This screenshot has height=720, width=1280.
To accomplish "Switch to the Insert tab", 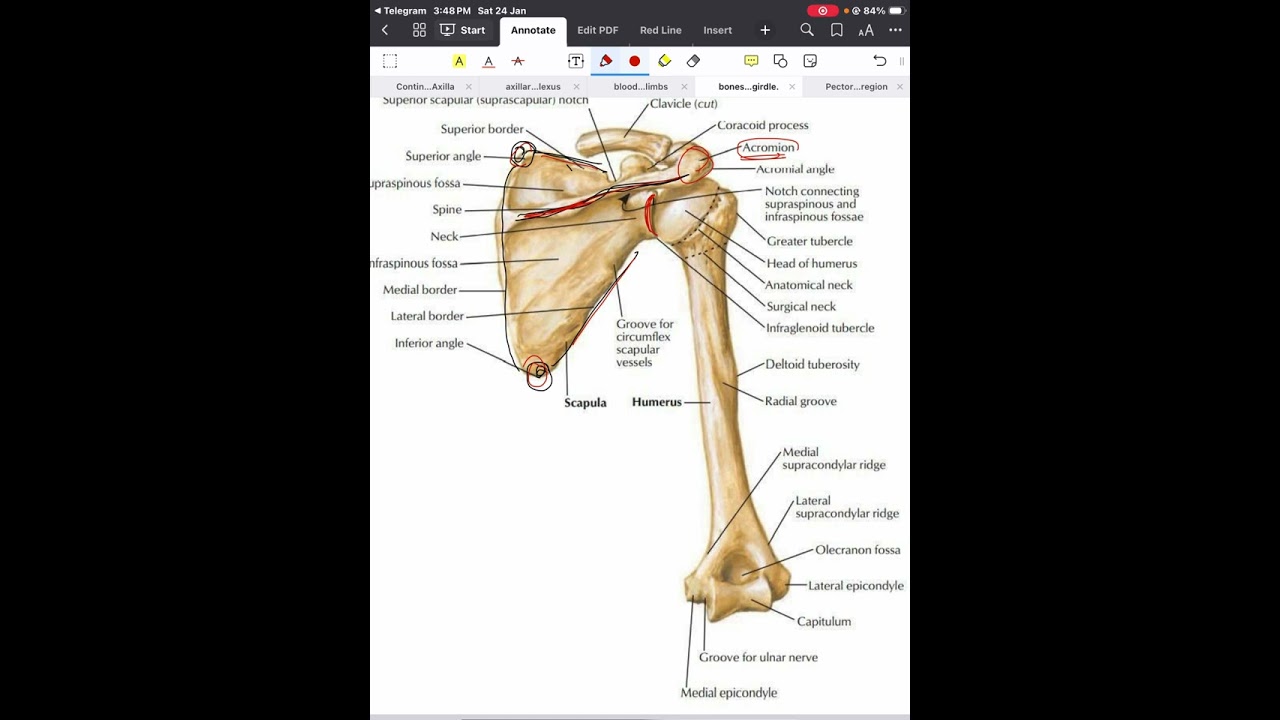I will point(718,30).
